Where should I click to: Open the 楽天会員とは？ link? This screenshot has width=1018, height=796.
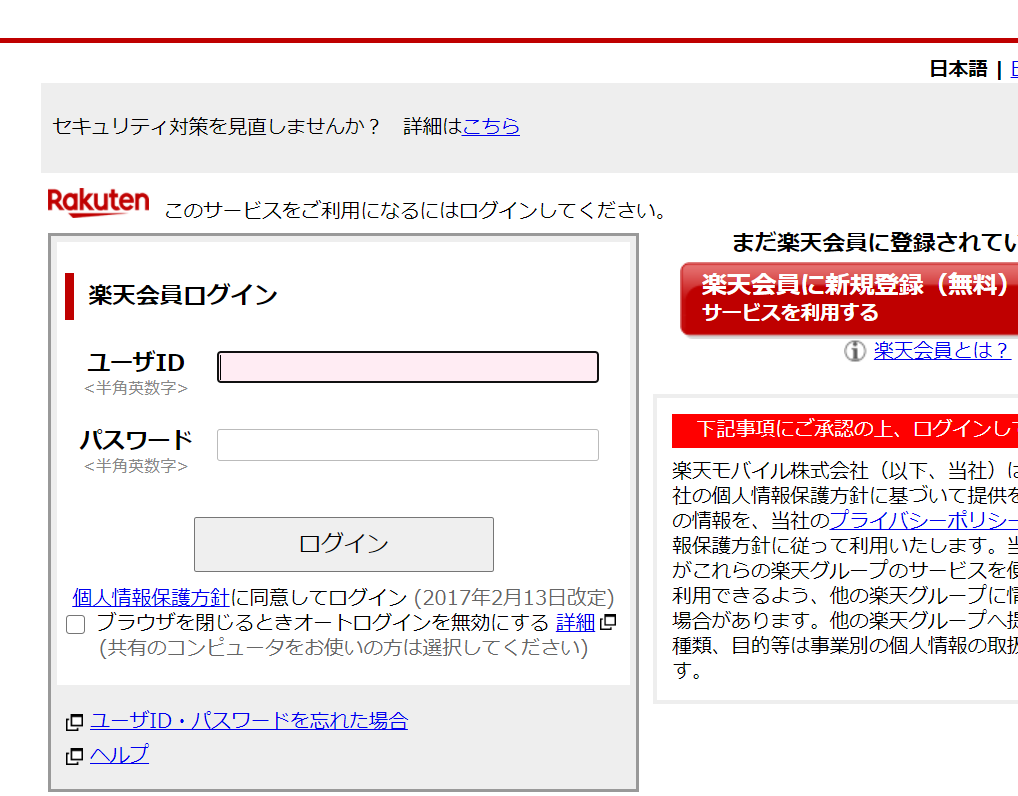tap(941, 351)
